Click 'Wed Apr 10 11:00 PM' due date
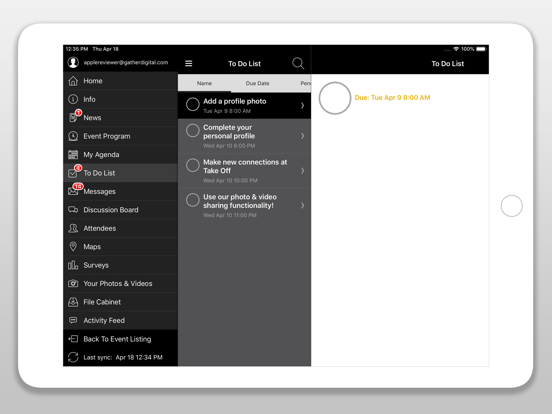 230,215
